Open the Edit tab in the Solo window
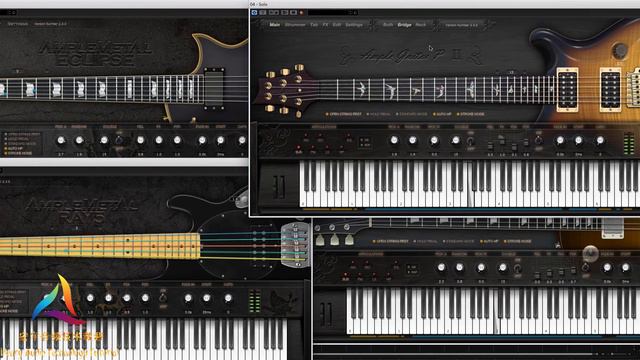The image size is (640, 360). click(337, 25)
